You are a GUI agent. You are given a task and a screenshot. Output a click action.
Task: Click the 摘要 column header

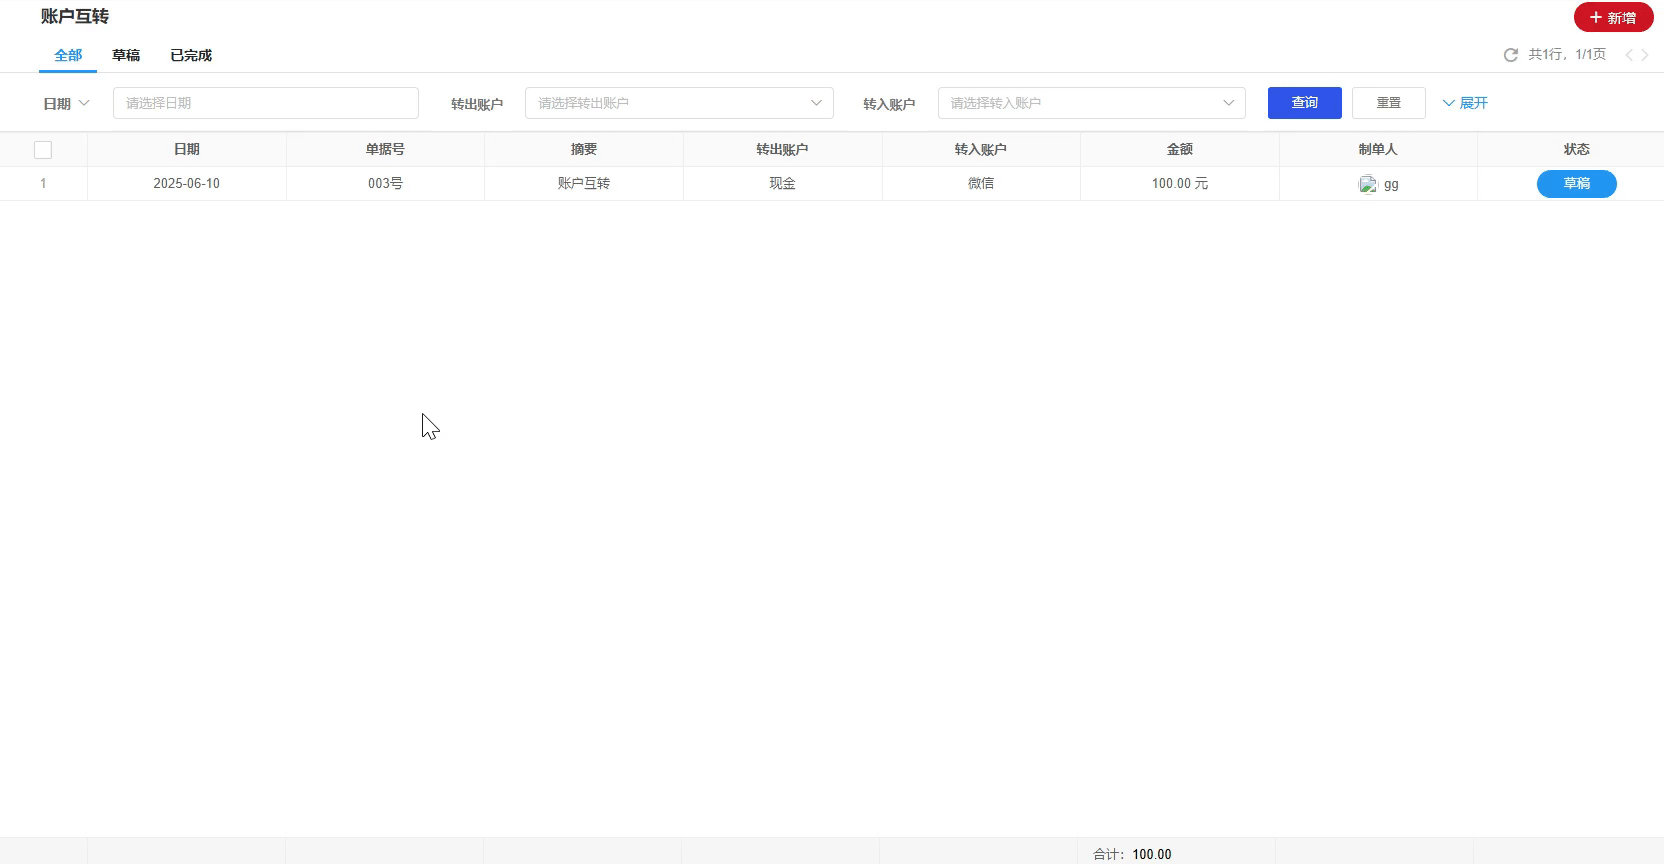click(584, 149)
